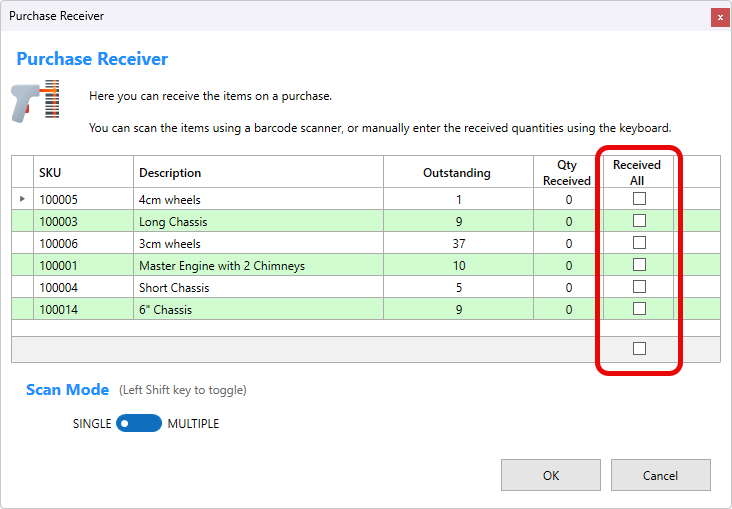Check Received All for 4cm wheels
Image resolution: width=732 pixels, height=509 pixels.
click(639, 199)
